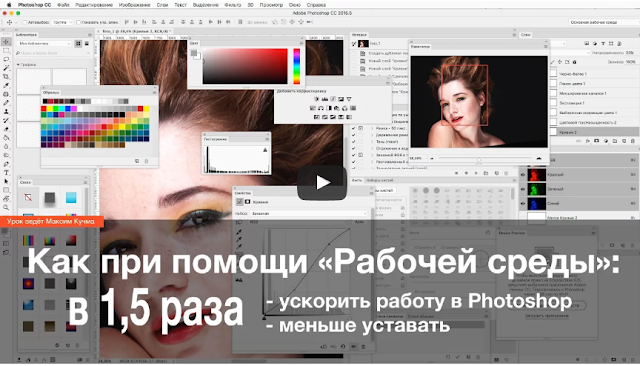Select the Lasso tool

(x=6, y=59)
